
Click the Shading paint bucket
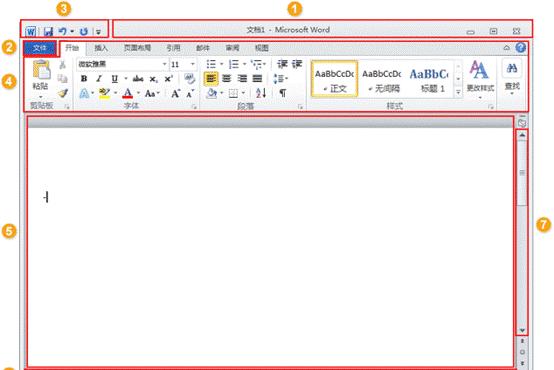pos(212,93)
